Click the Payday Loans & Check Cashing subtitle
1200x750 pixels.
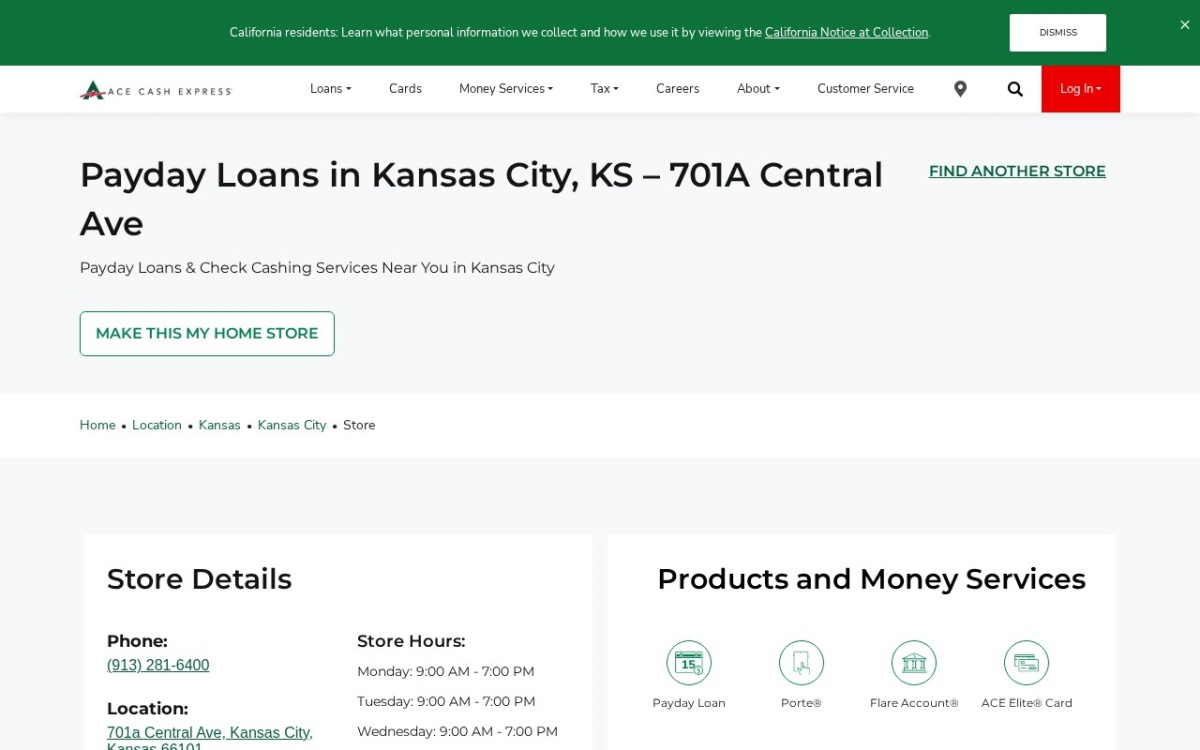(317, 268)
